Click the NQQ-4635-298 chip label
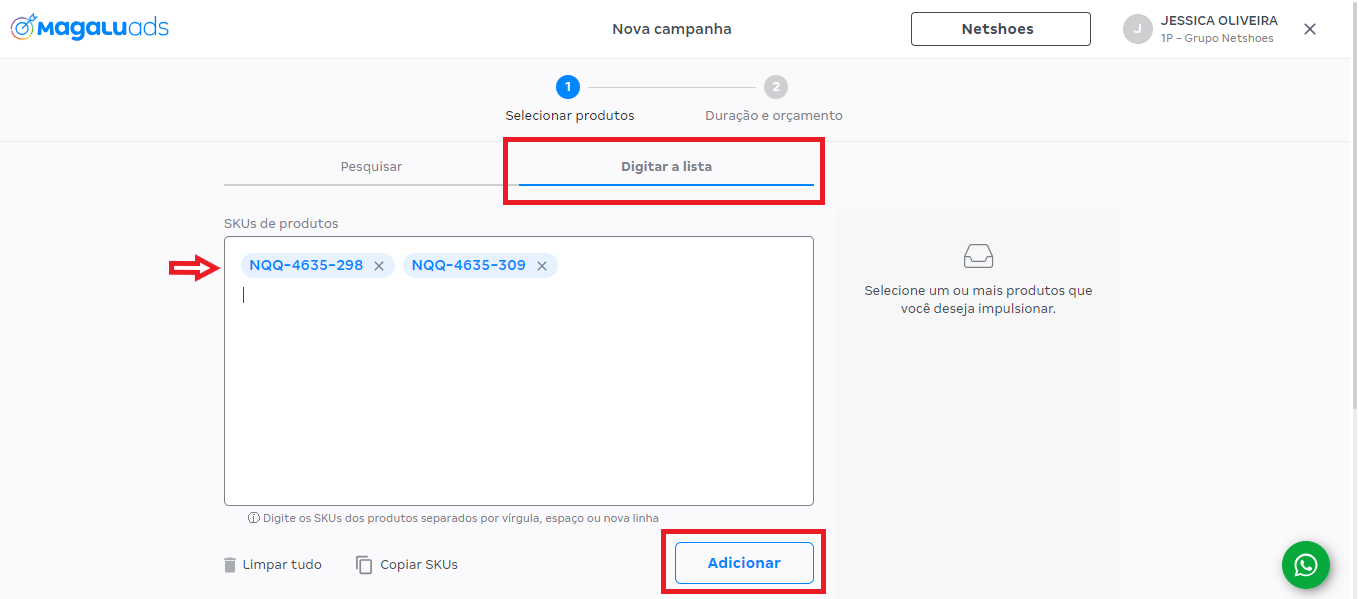 tap(306, 266)
